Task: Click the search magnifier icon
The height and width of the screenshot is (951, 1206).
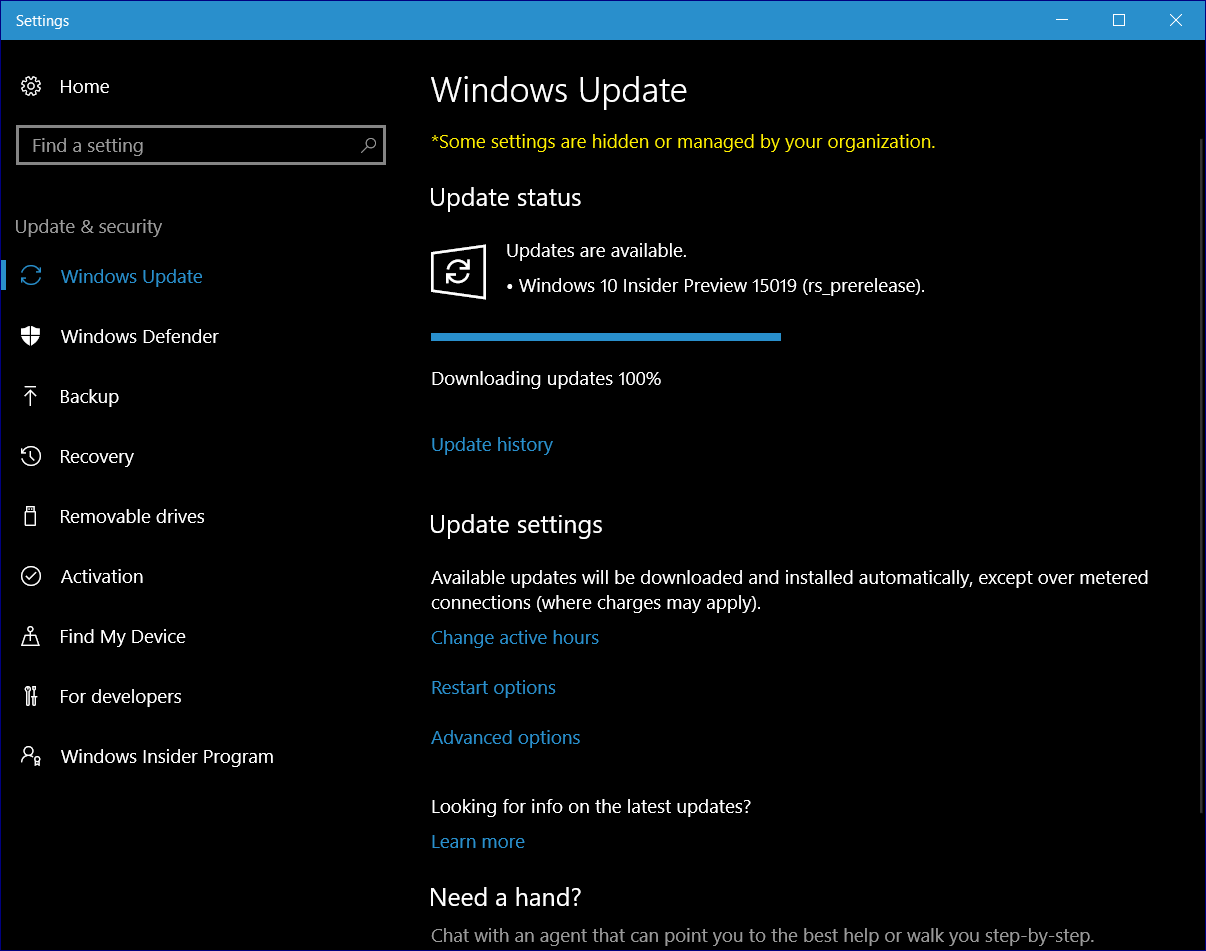Action: coord(368,146)
